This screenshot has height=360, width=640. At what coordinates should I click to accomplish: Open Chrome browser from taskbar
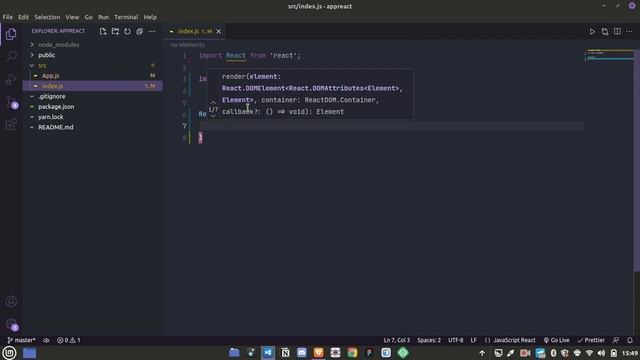(x=352, y=353)
